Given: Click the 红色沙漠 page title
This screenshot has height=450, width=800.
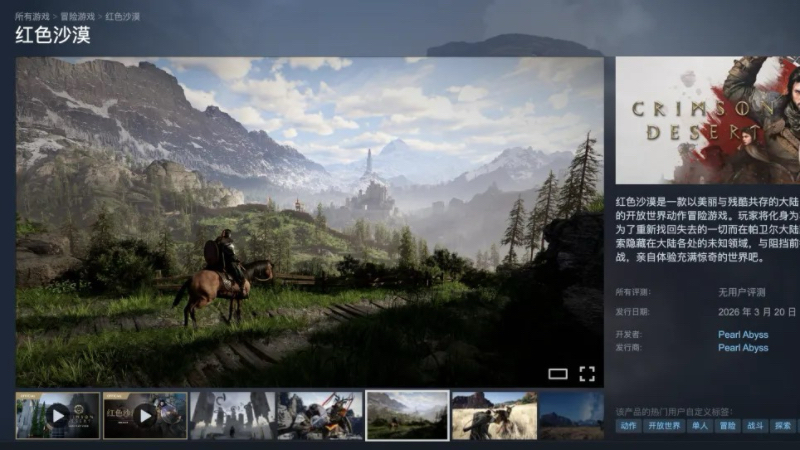Looking at the screenshot, I should click(x=53, y=35).
